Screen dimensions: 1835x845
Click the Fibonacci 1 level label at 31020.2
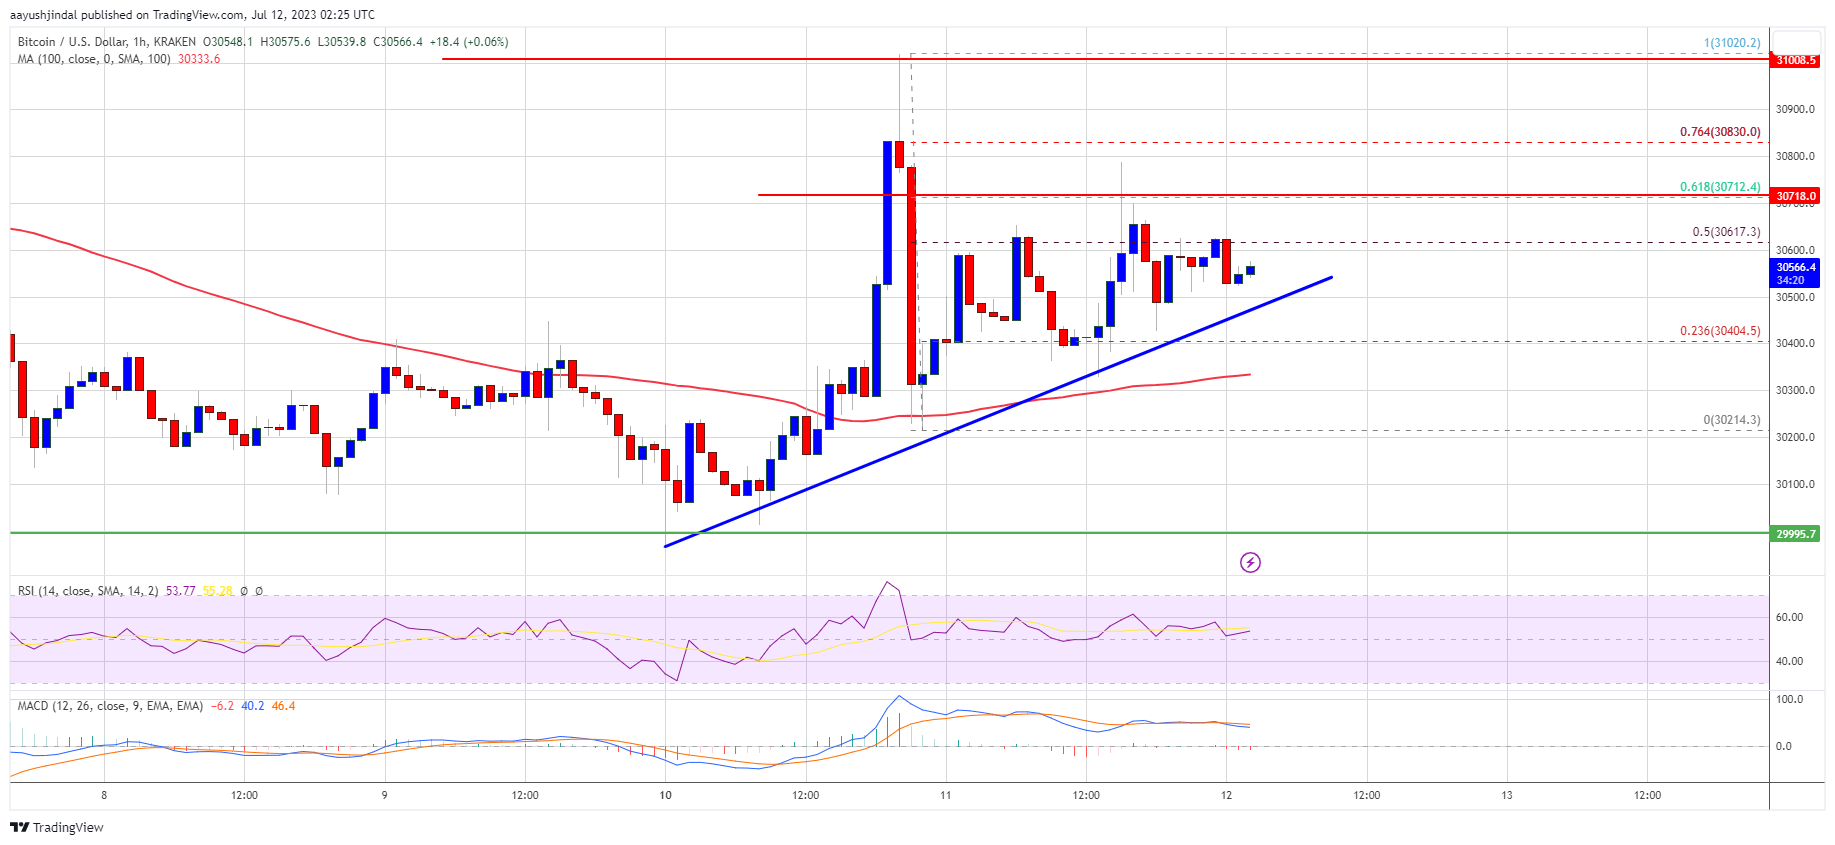click(1732, 43)
